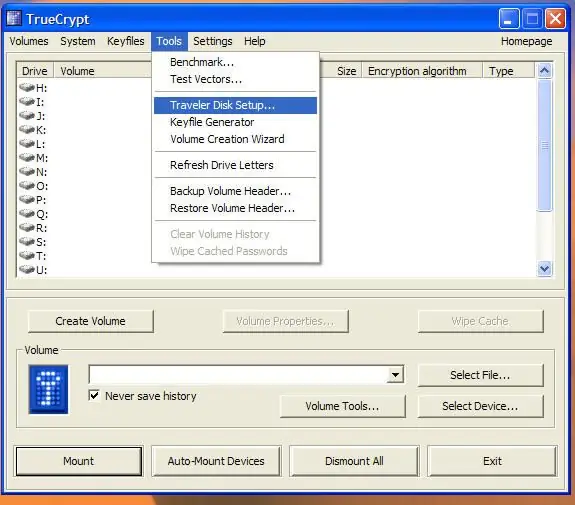The image size is (575, 505).
Task: Select drive S: icon in the list
Action: click(x=27, y=242)
